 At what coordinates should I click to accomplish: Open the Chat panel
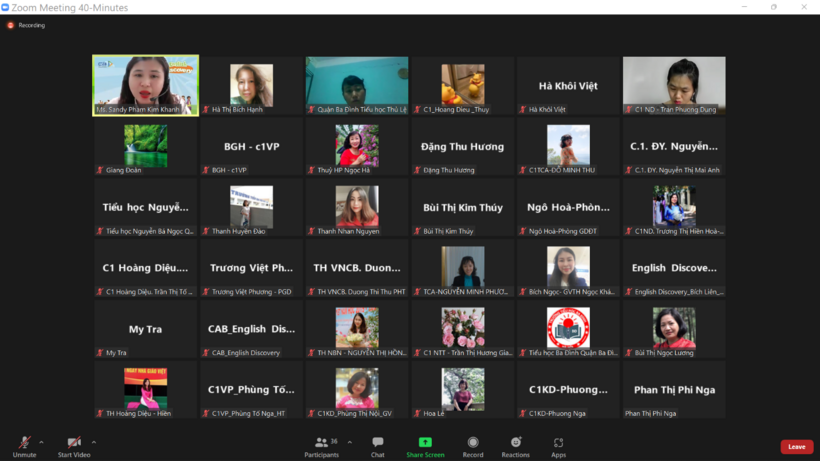(378, 445)
